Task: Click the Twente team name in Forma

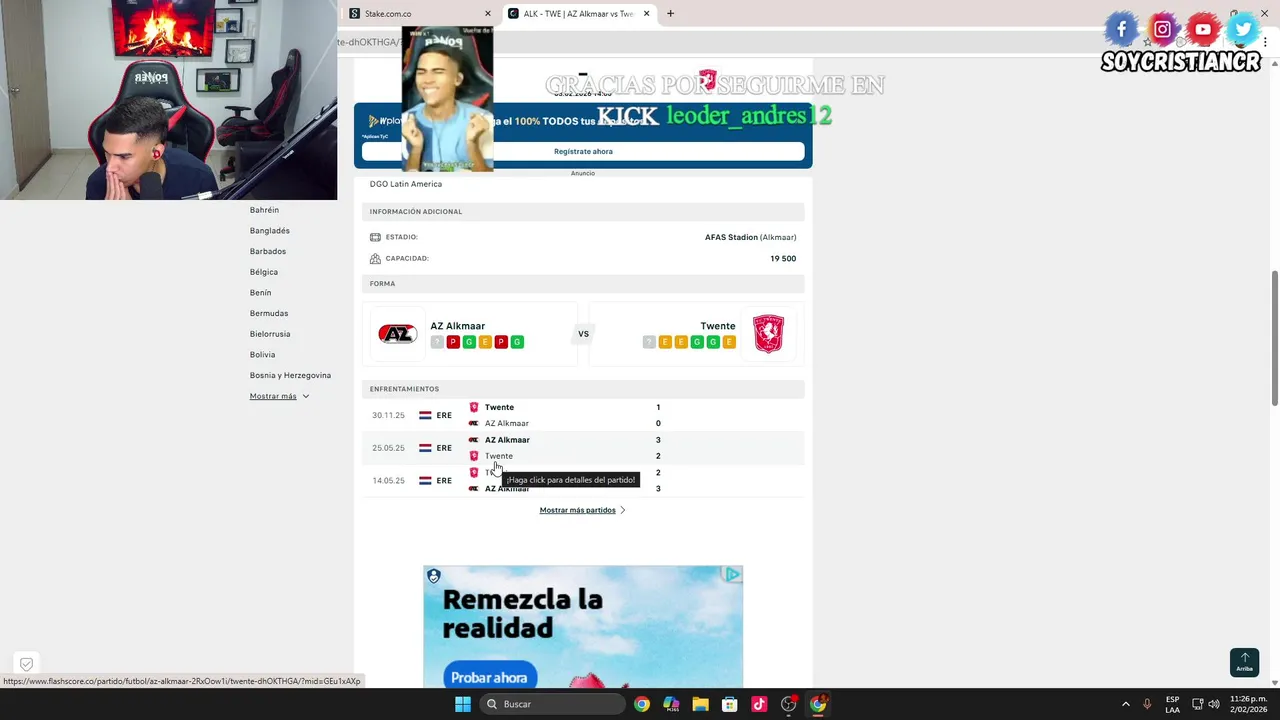Action: click(x=718, y=326)
